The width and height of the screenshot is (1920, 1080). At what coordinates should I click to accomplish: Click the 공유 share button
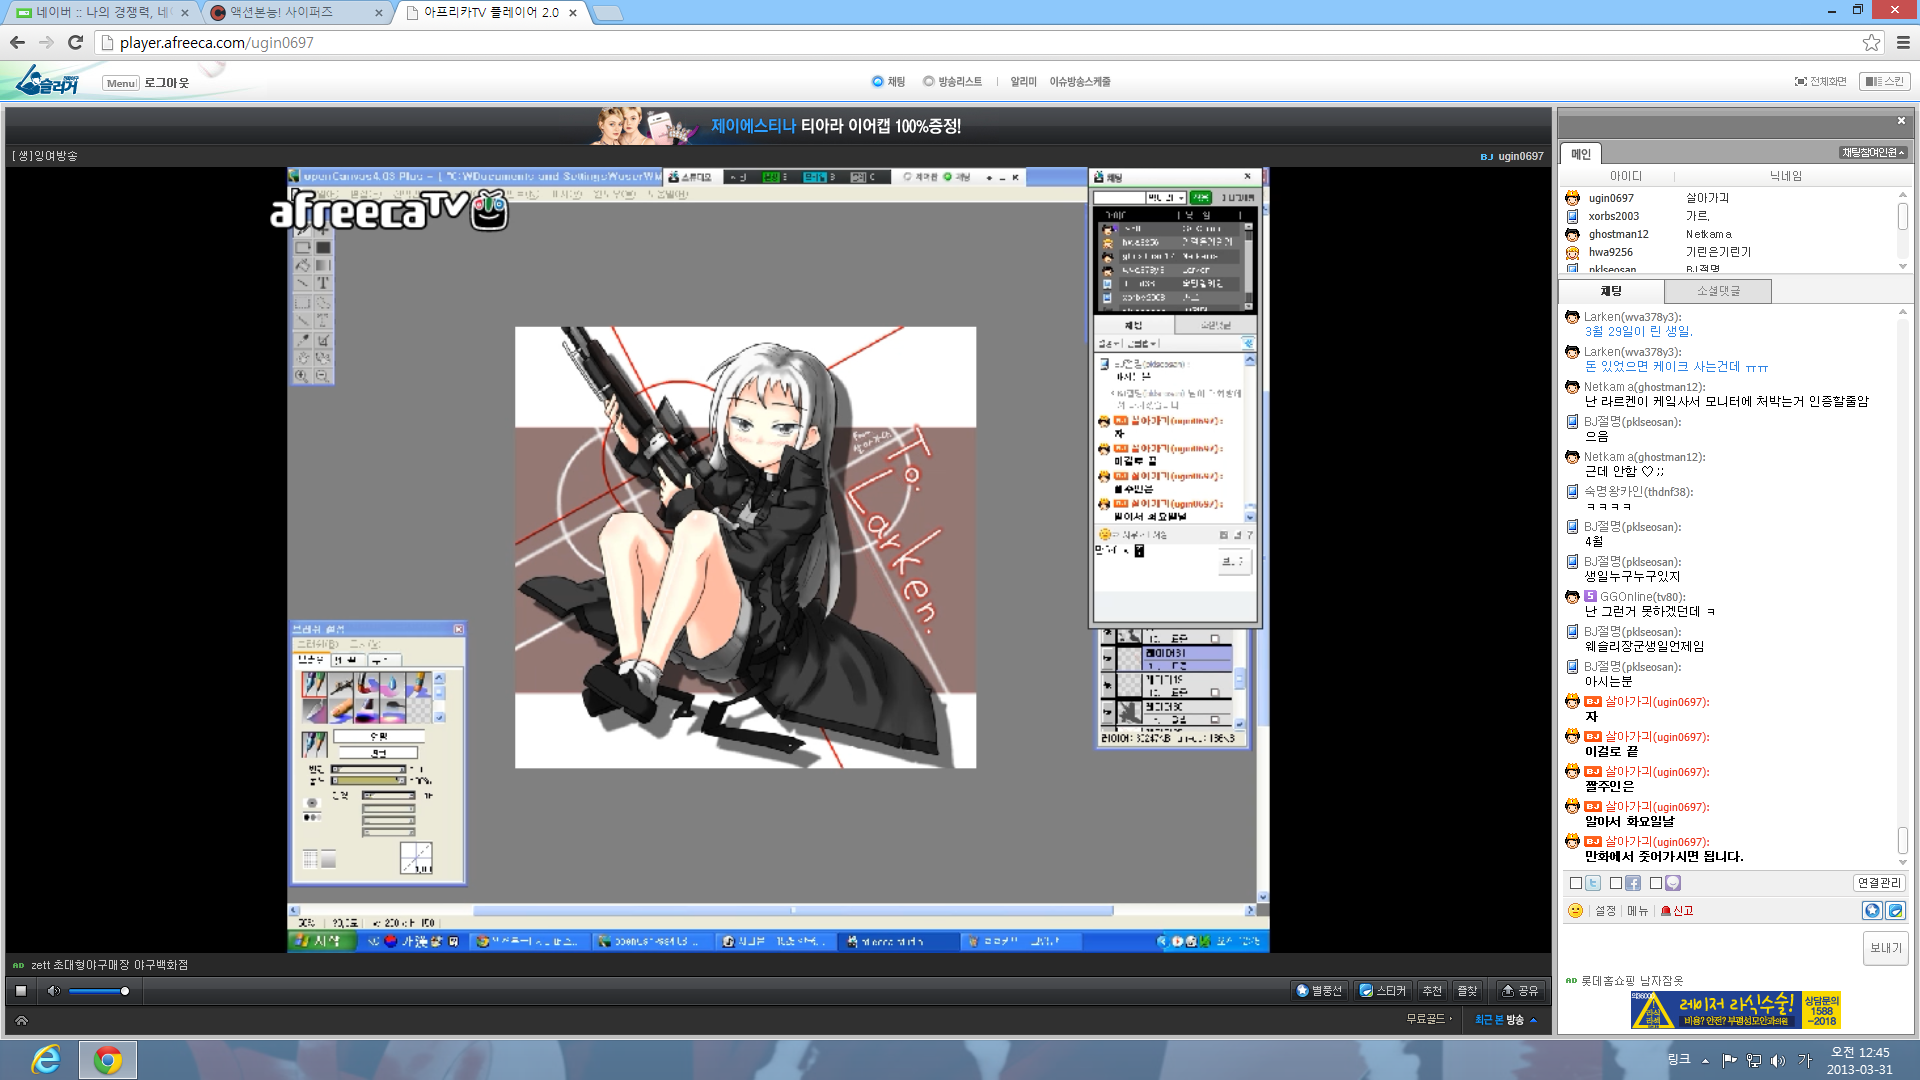click(1520, 991)
